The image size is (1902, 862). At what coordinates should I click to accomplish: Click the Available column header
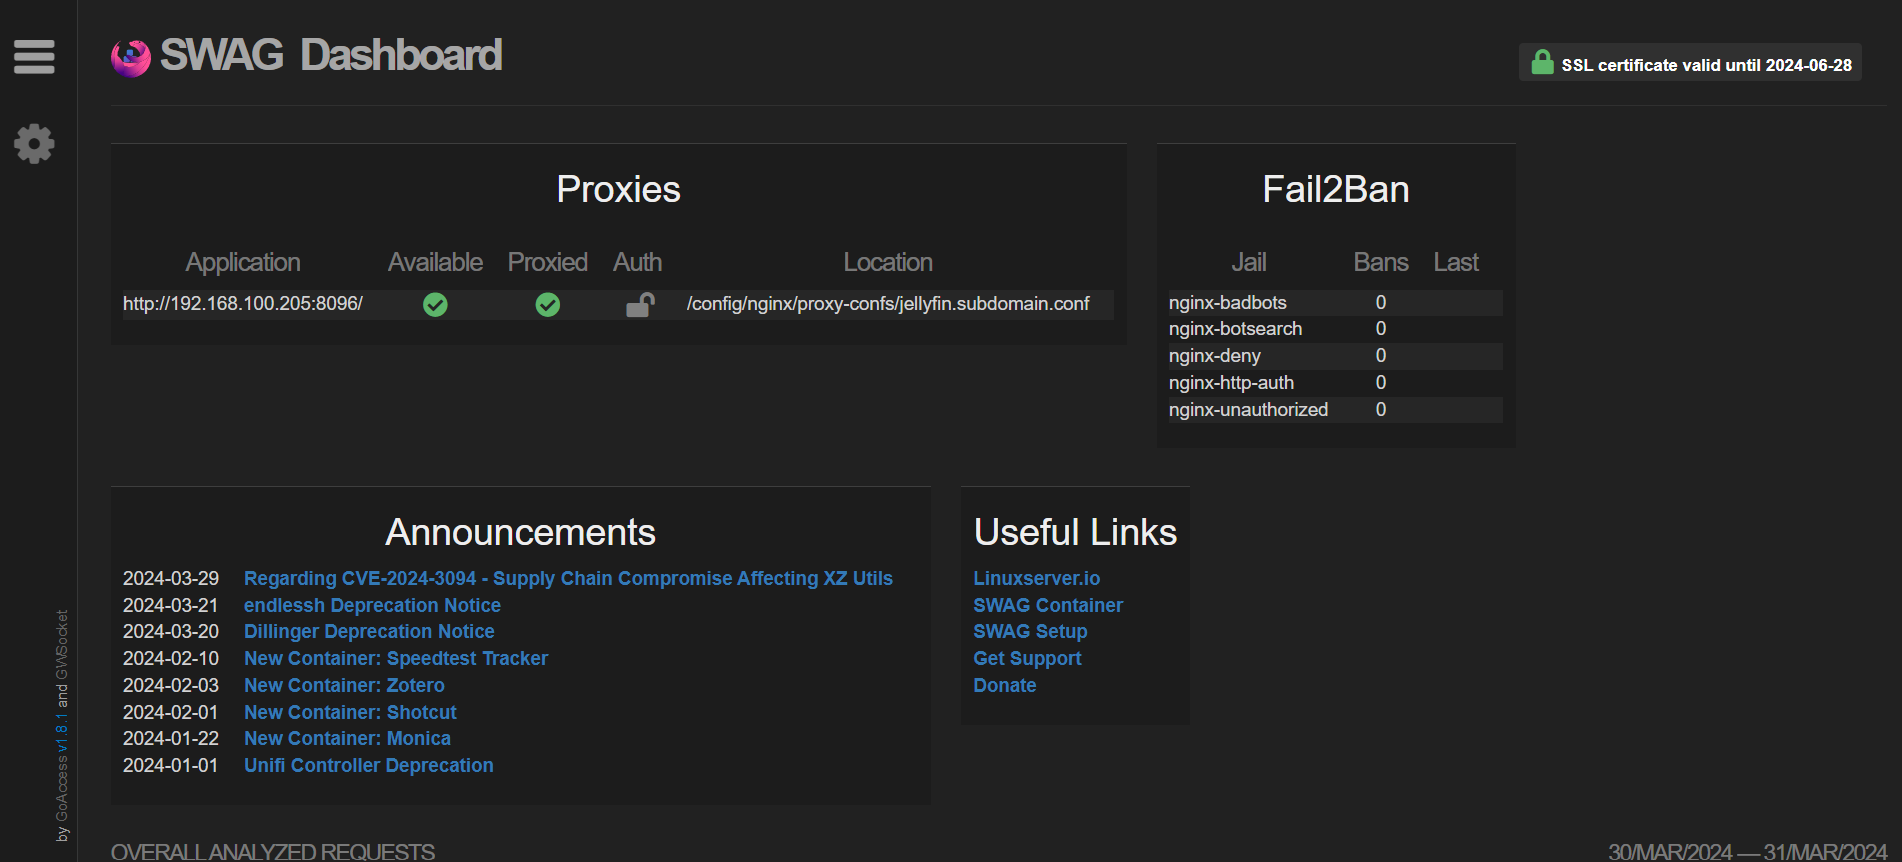pyautogui.click(x=435, y=263)
